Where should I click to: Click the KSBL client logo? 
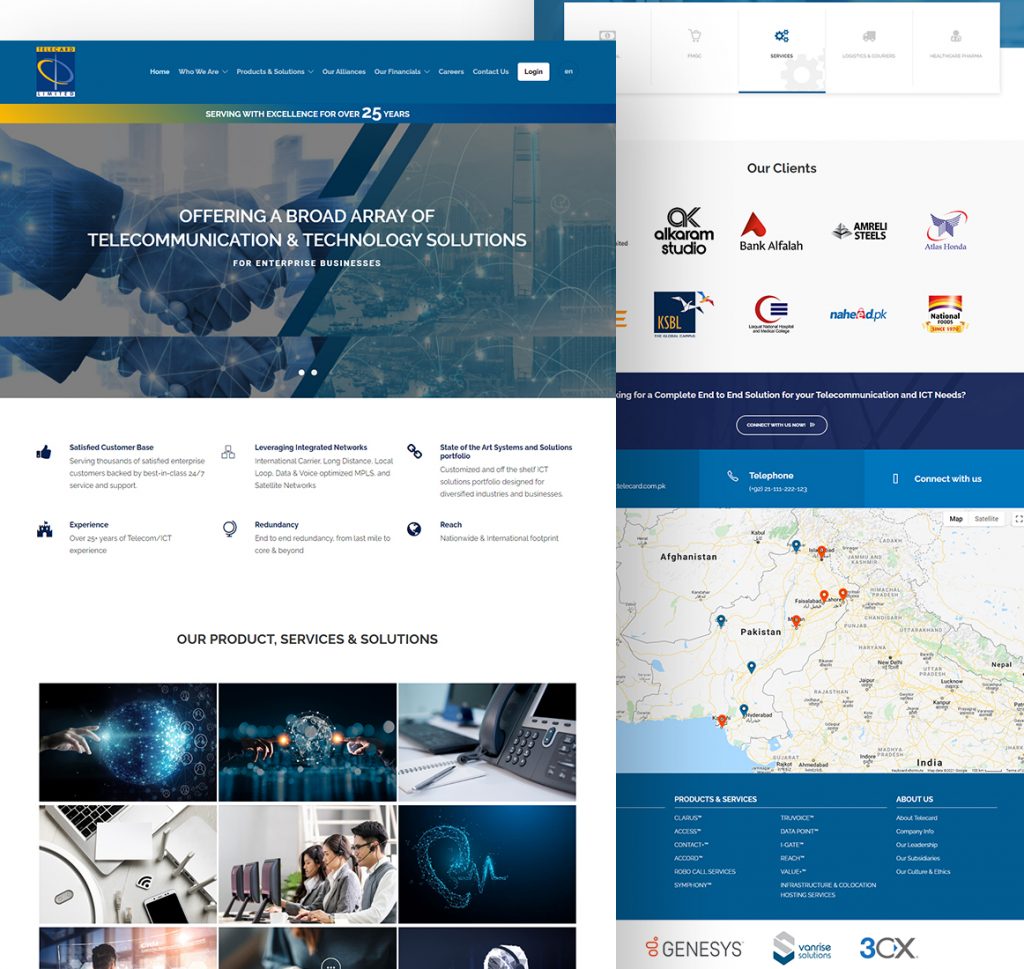coord(684,314)
